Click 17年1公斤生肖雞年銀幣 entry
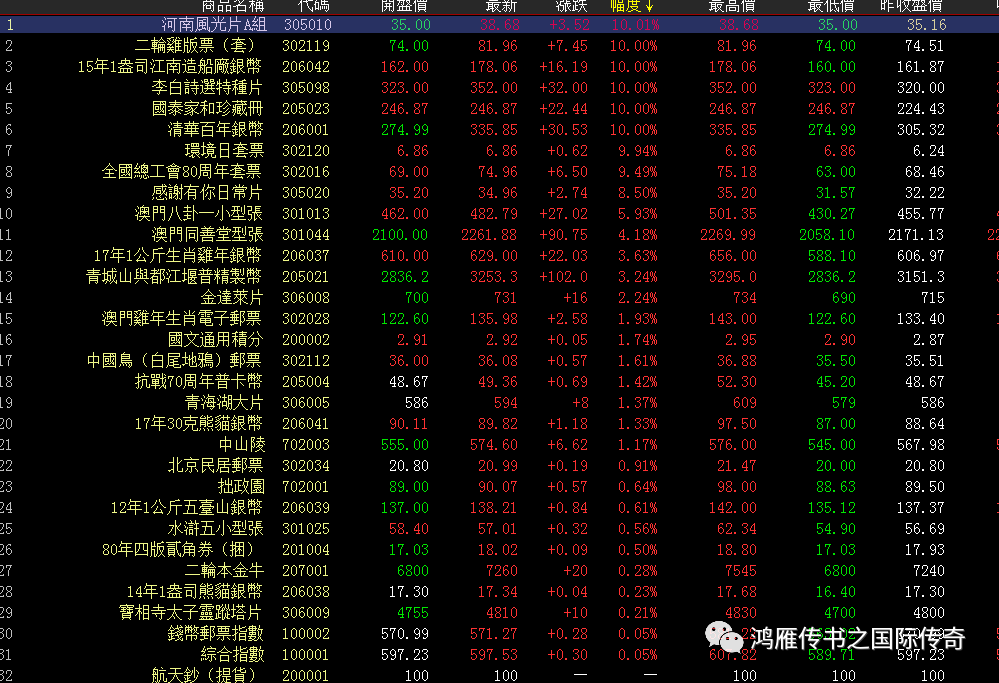The height and width of the screenshot is (683, 999). point(178,255)
